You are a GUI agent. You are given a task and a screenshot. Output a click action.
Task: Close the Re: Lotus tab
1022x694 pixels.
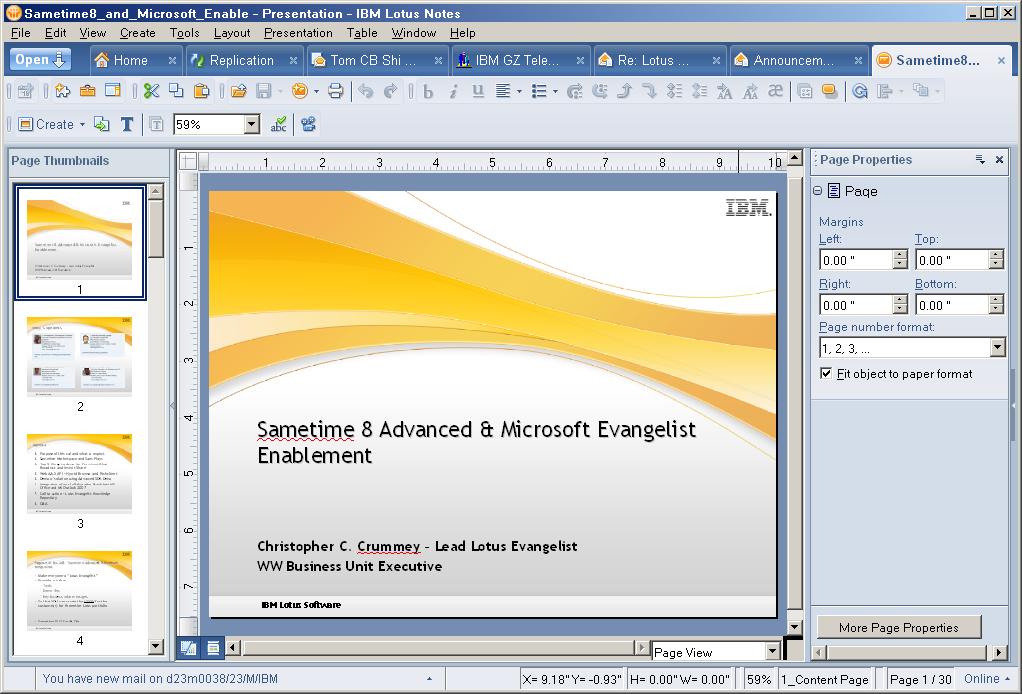pyautogui.click(x=716, y=60)
